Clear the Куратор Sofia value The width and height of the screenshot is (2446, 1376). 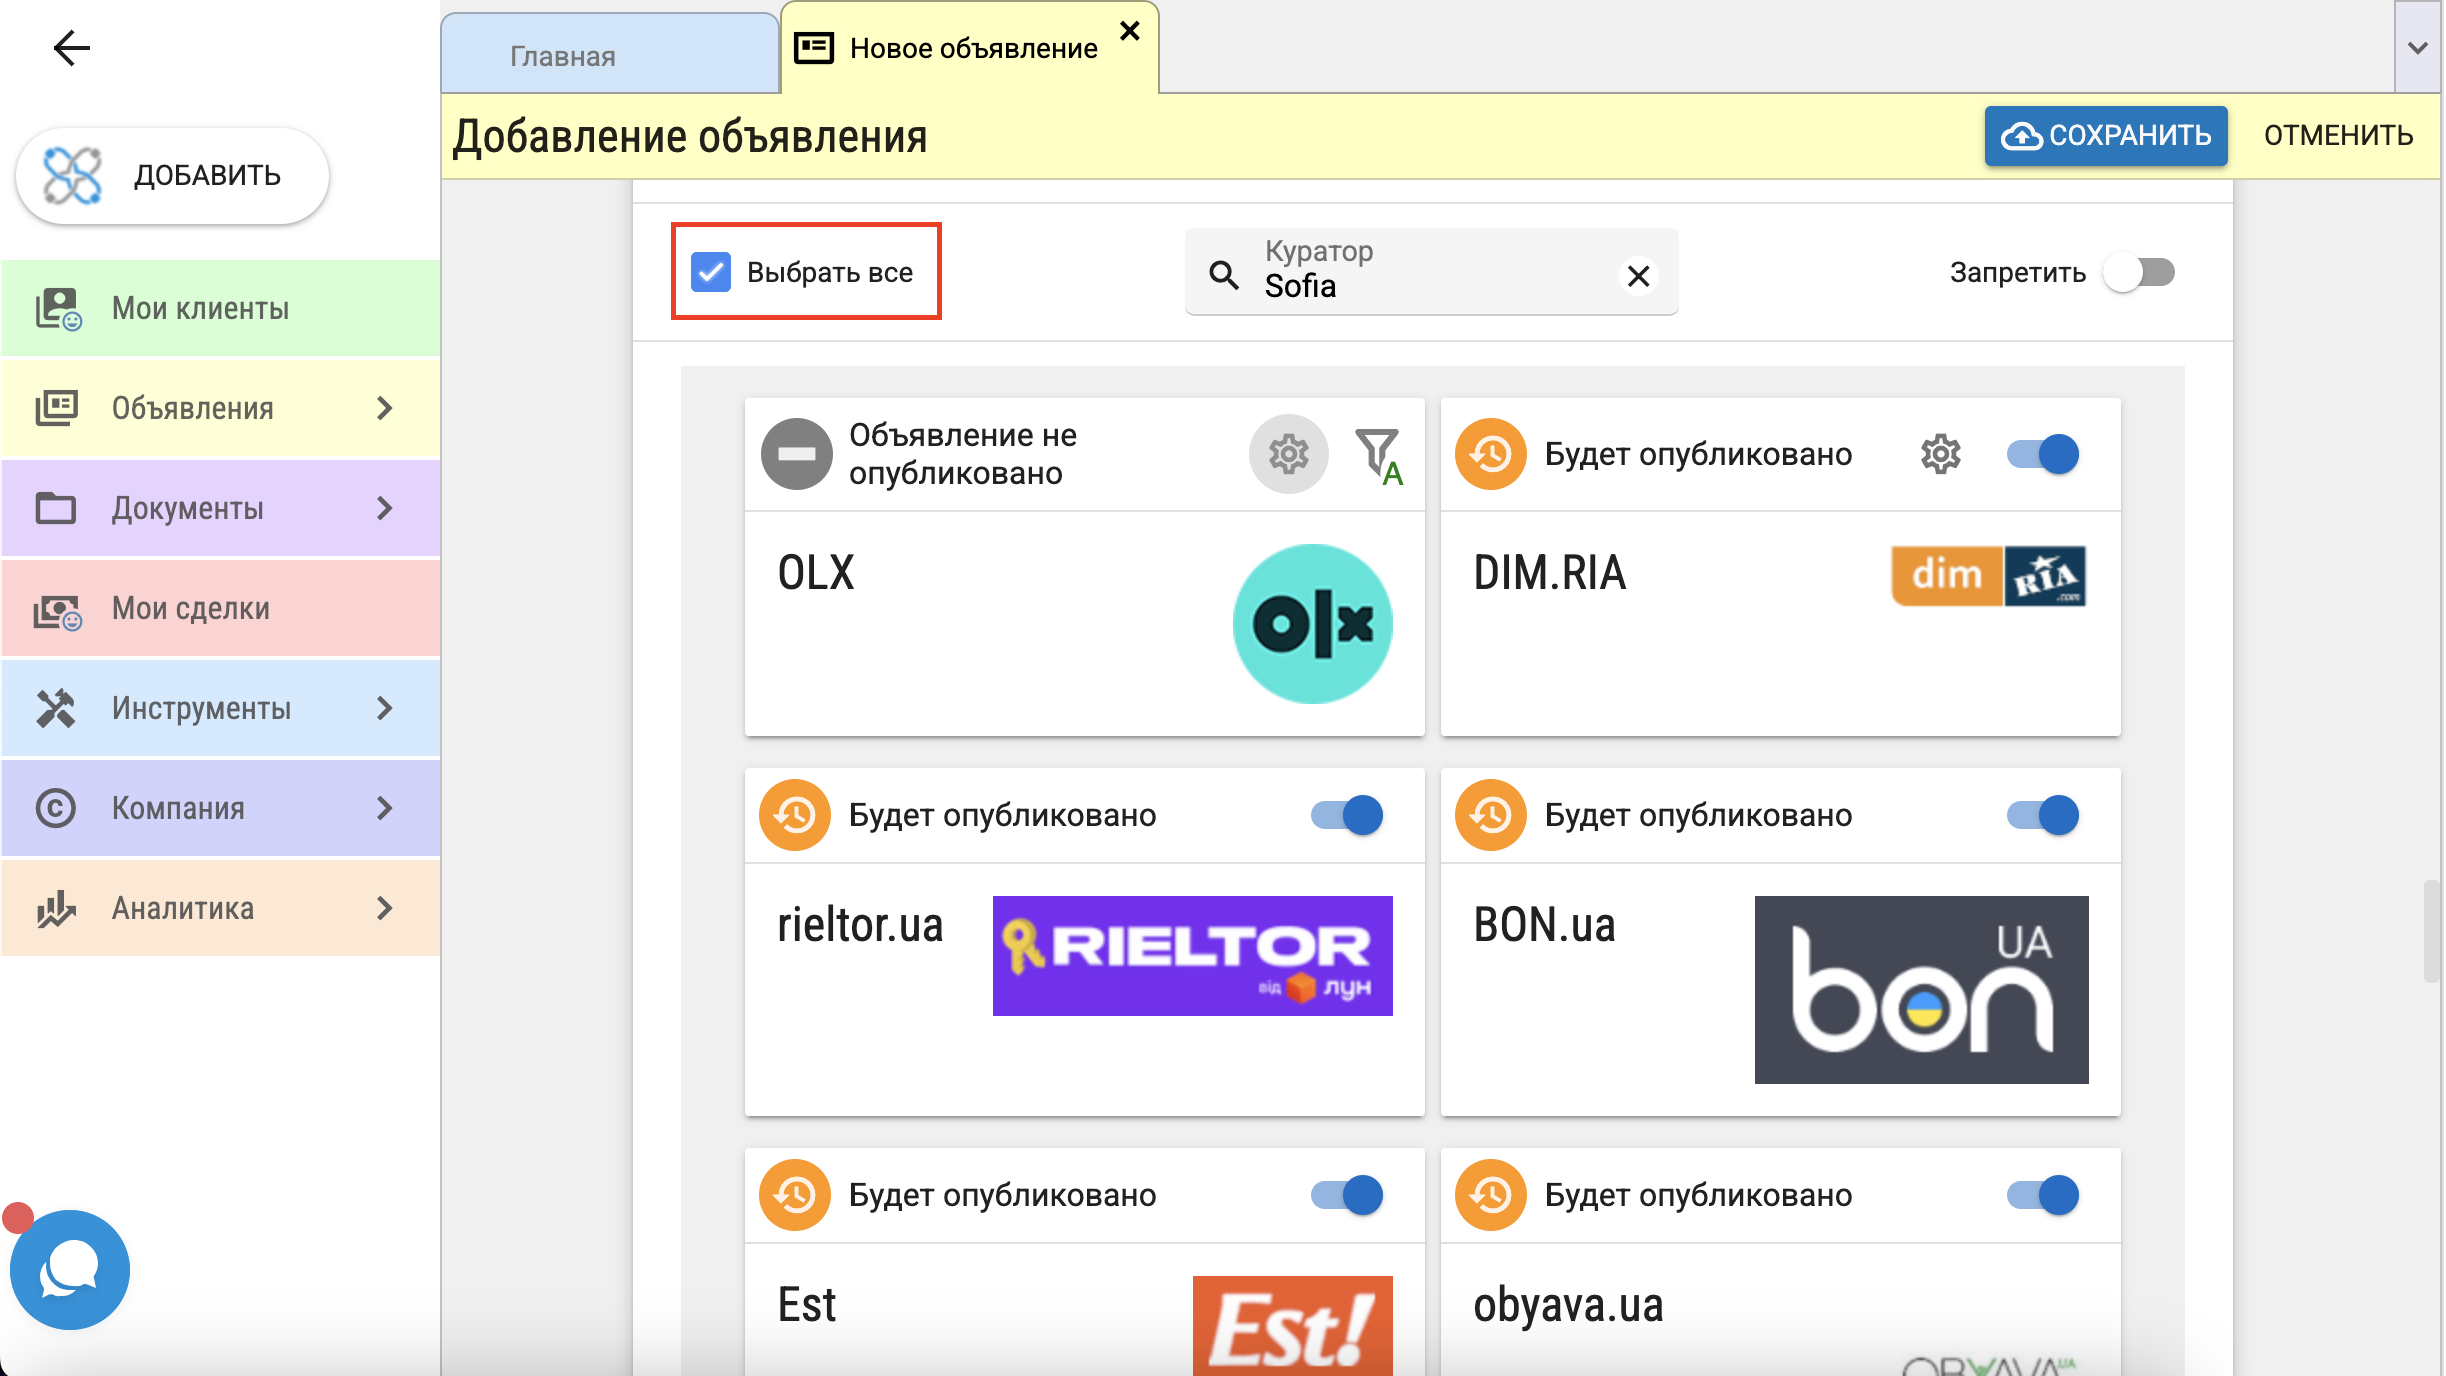coord(1639,275)
